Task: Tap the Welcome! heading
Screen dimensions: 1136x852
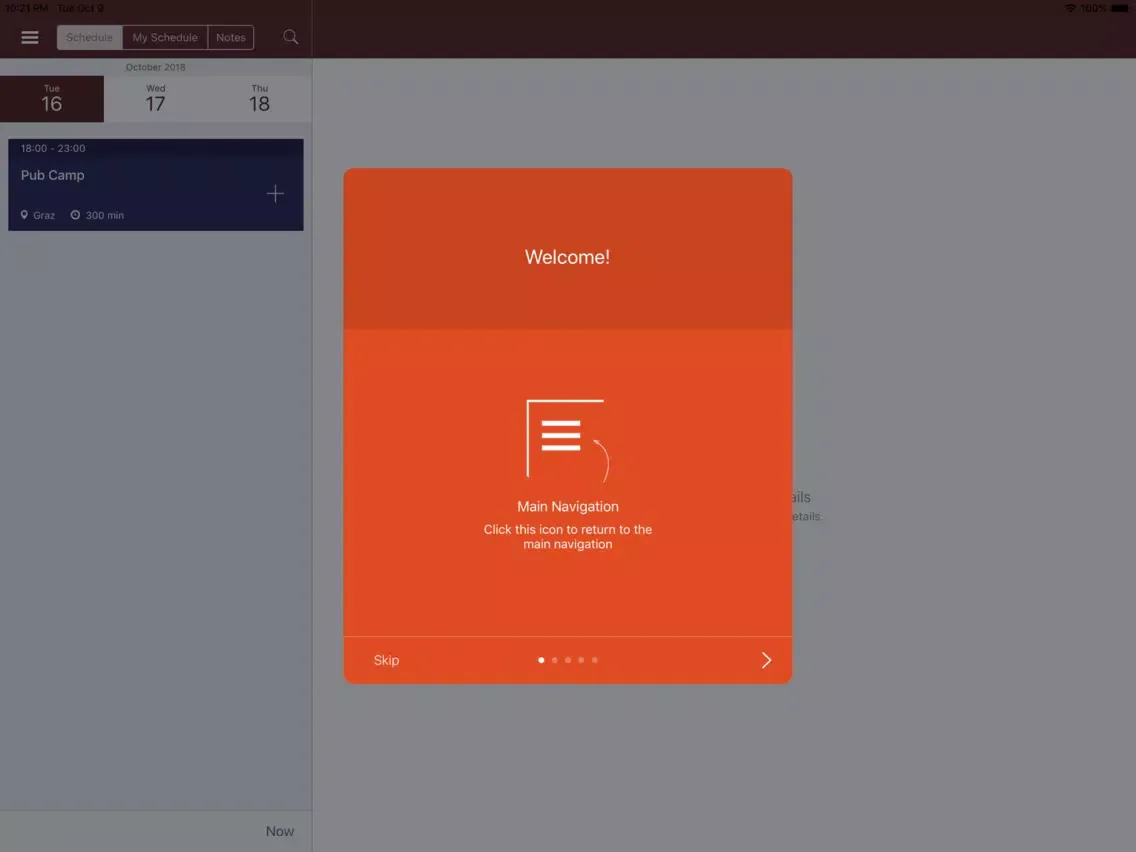Action: tap(567, 256)
